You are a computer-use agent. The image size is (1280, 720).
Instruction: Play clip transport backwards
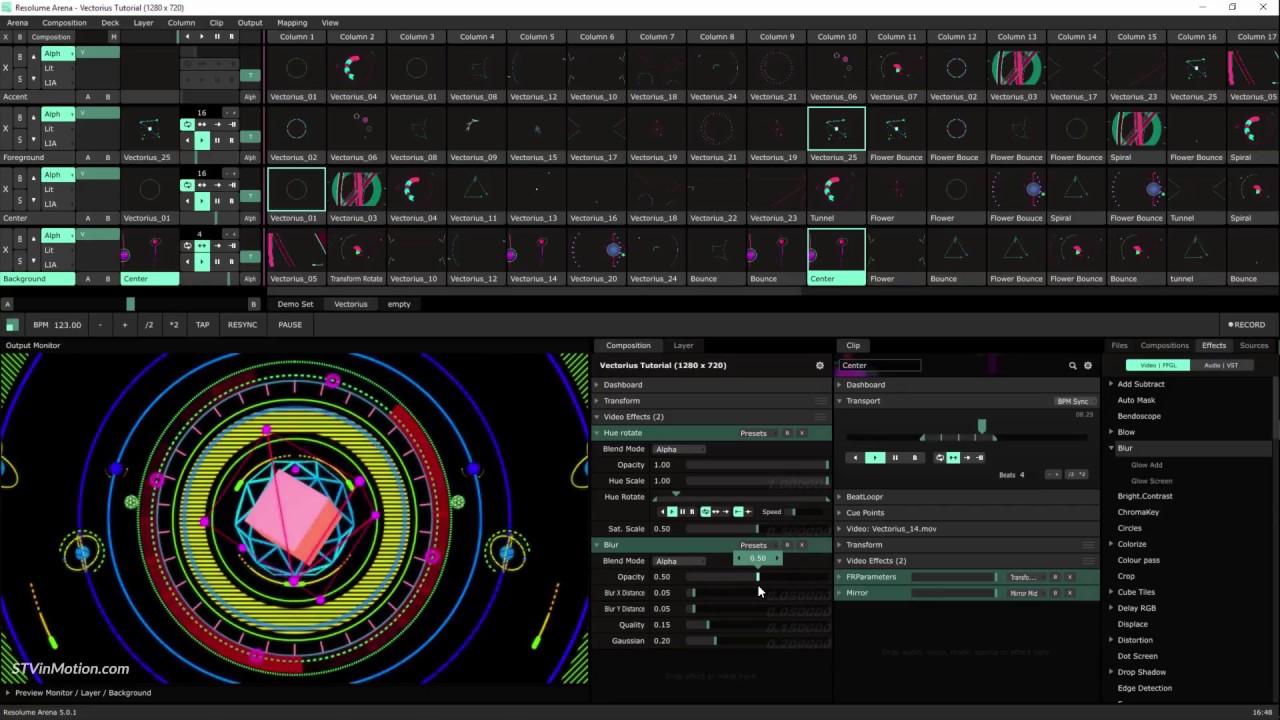[x=855, y=458]
